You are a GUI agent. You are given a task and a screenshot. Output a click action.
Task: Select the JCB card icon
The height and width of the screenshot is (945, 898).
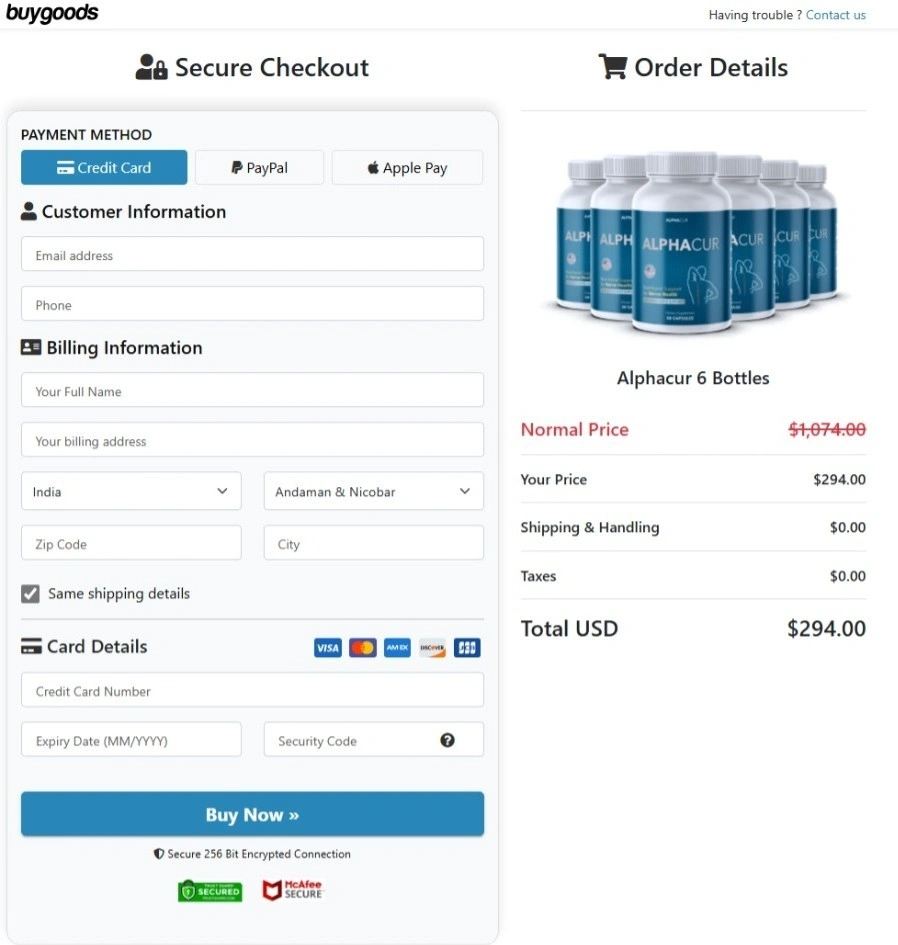pos(467,648)
